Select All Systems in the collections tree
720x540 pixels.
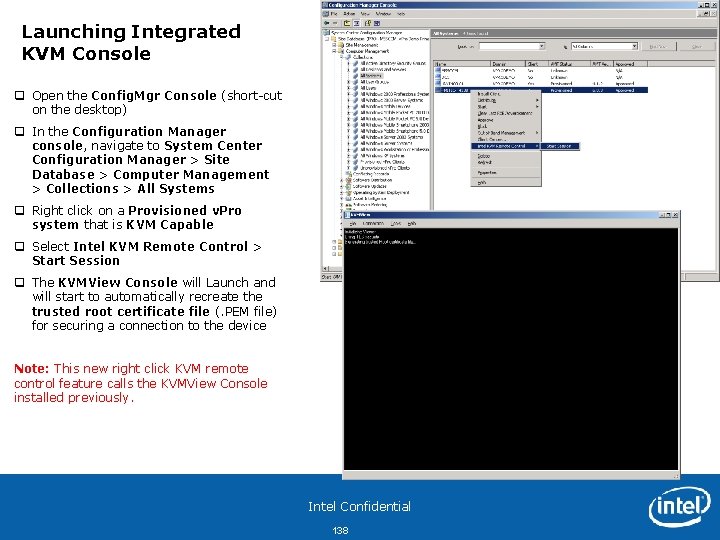[x=371, y=76]
